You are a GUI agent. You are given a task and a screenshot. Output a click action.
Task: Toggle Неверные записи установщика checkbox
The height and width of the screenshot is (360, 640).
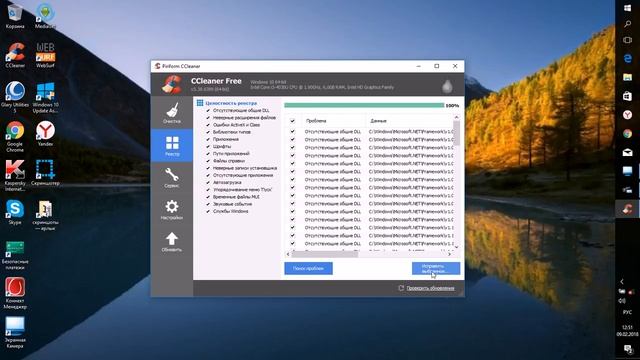[x=208, y=168]
